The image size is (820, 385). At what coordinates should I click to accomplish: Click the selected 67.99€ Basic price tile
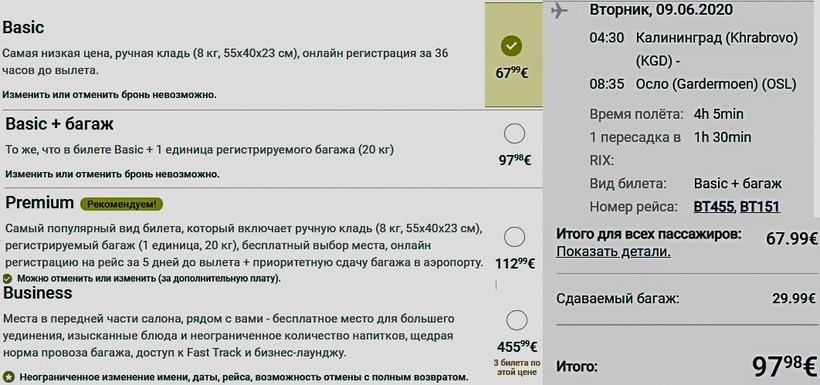(514, 54)
